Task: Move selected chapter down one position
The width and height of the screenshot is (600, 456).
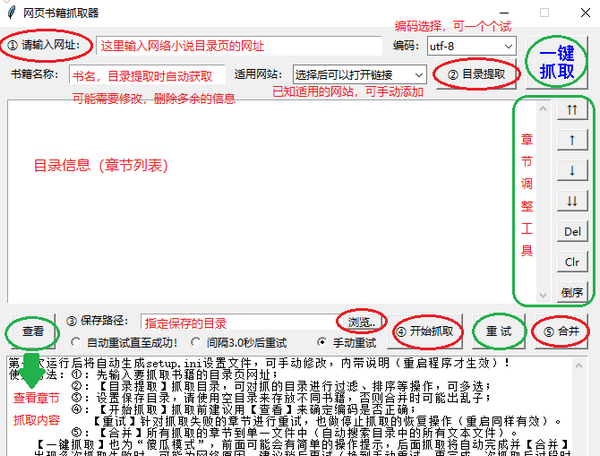Action: coord(572,170)
